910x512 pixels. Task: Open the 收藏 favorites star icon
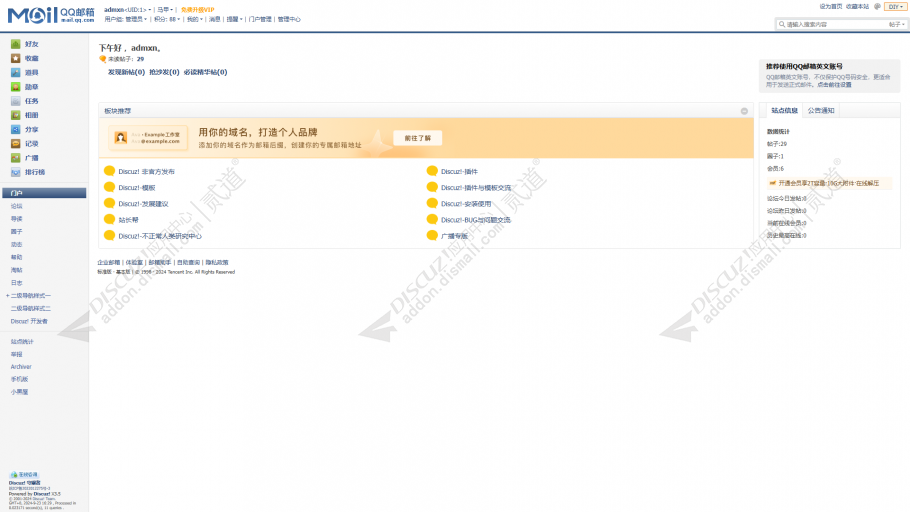click(x=16, y=58)
